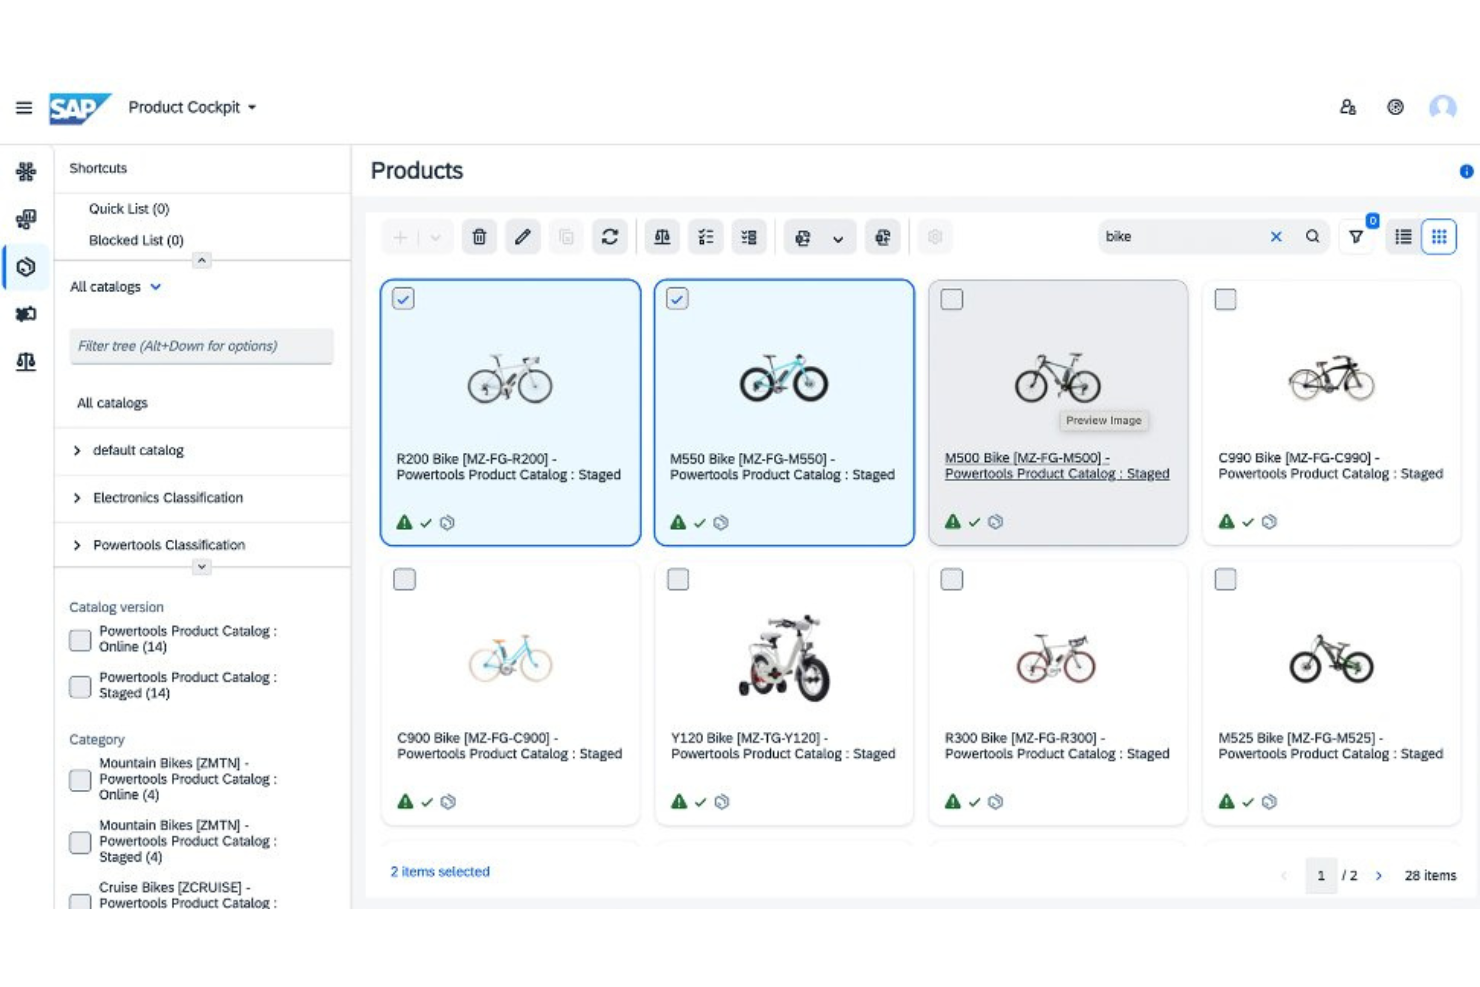Open the balance scale sidebar icon
The width and height of the screenshot is (1480, 987).
(26, 362)
